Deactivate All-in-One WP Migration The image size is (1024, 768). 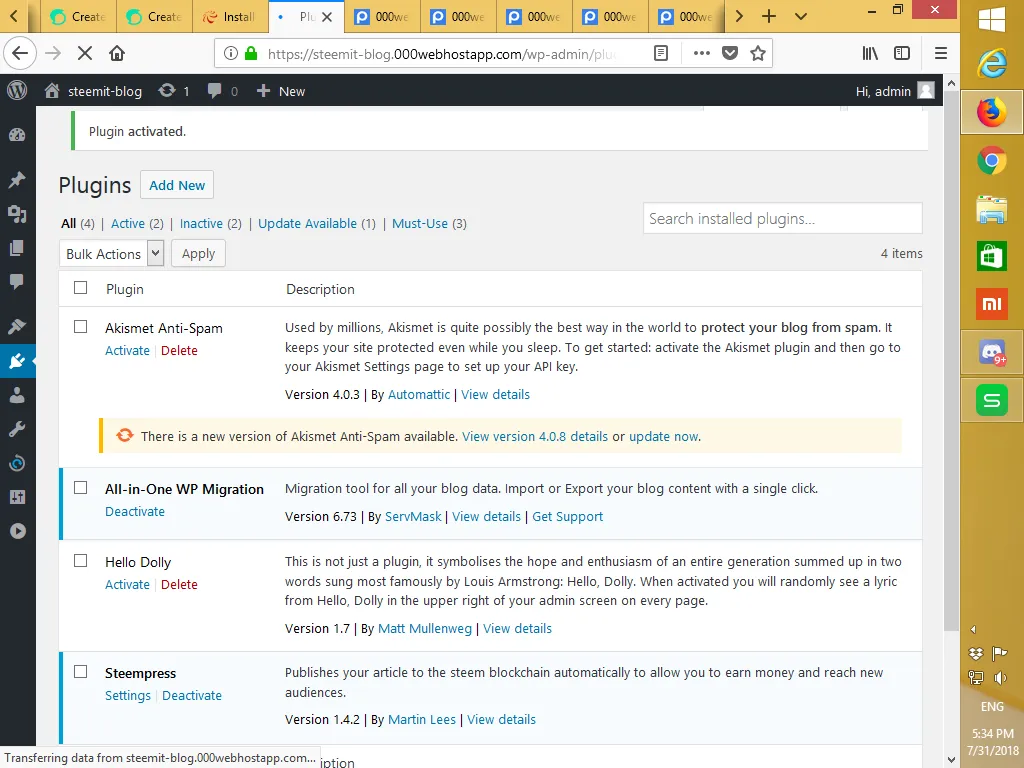(x=135, y=511)
